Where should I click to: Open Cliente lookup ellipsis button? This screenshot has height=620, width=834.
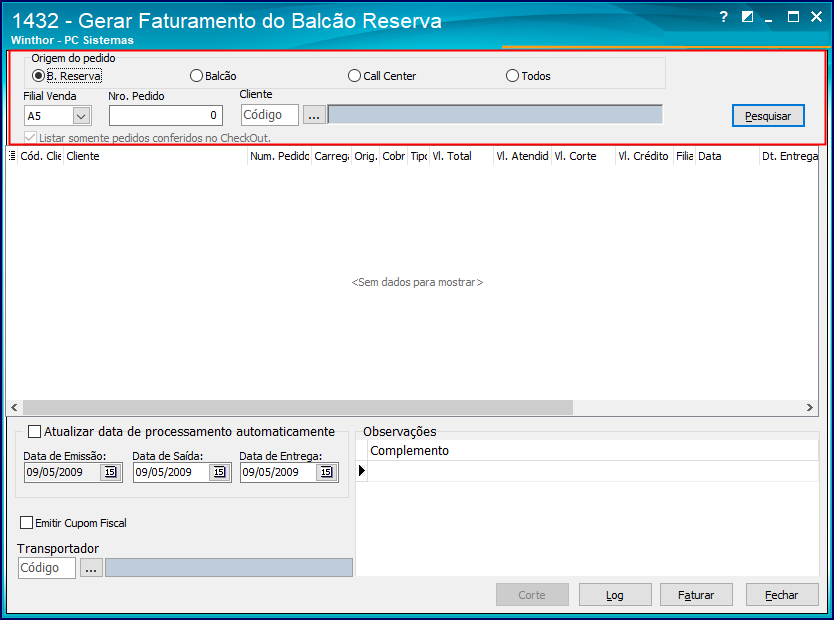pyautogui.click(x=314, y=115)
